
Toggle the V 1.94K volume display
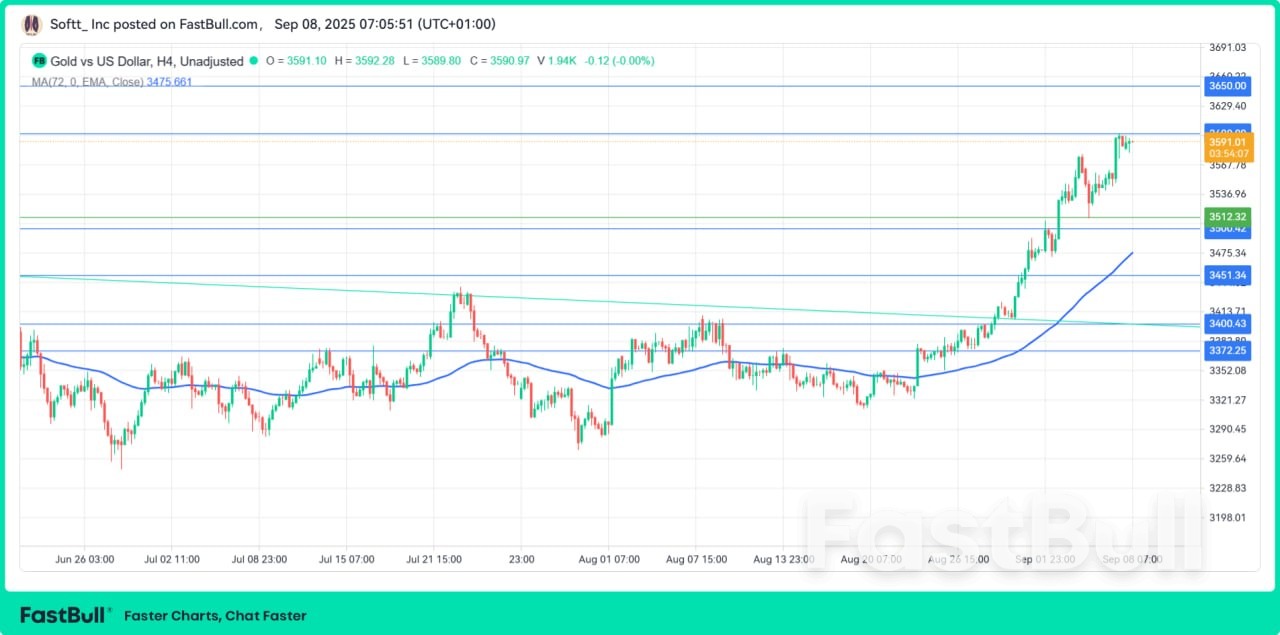(555, 60)
